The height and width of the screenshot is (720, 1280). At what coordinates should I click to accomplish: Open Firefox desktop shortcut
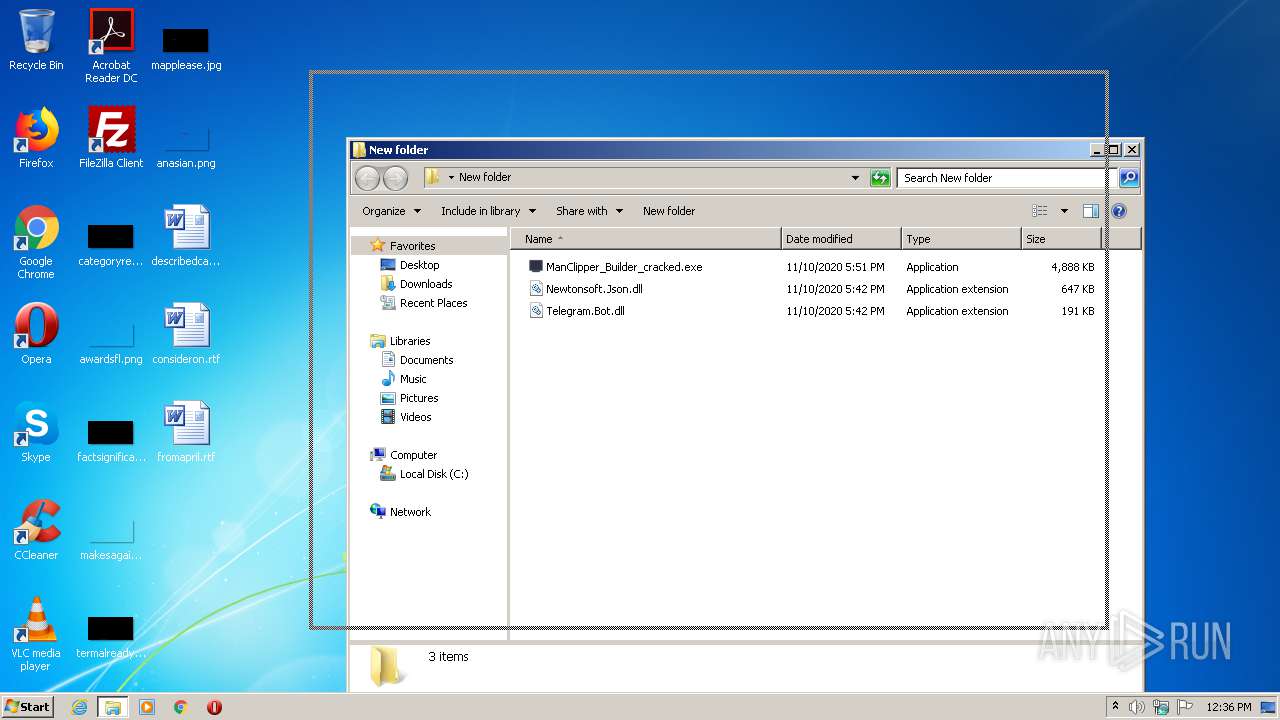point(36,138)
